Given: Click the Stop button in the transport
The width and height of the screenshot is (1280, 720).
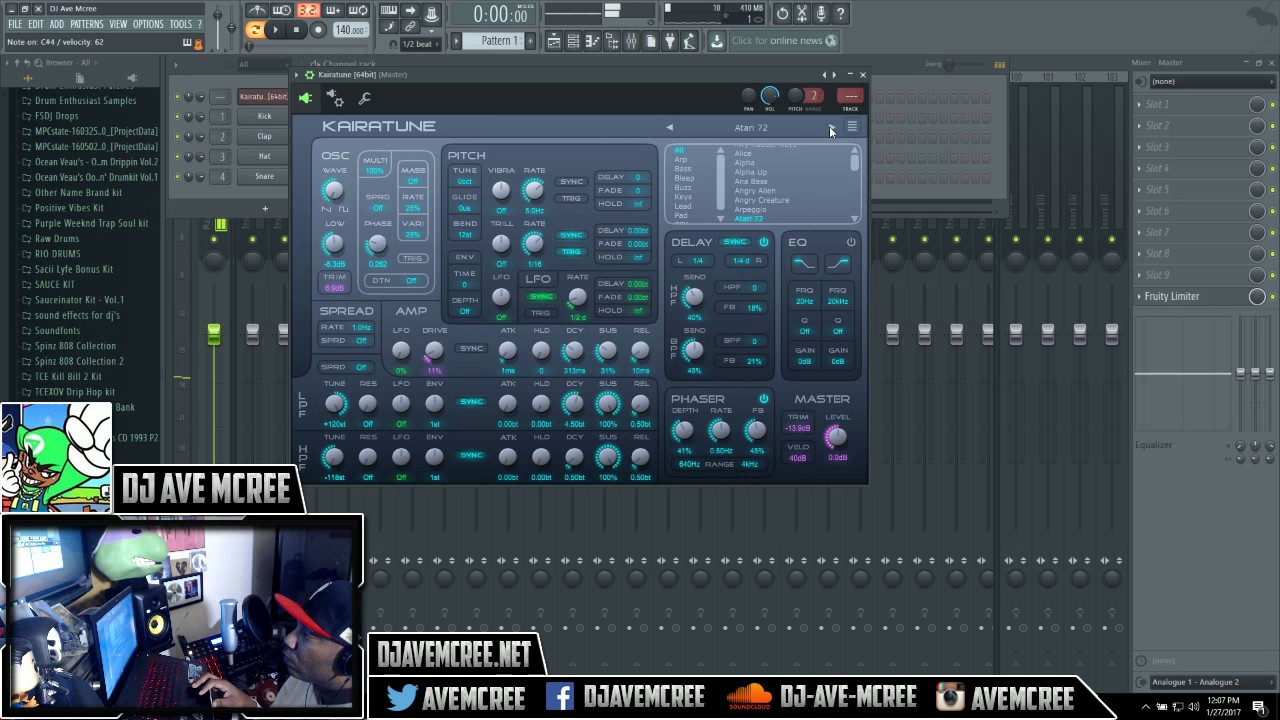Looking at the screenshot, I should (296, 30).
